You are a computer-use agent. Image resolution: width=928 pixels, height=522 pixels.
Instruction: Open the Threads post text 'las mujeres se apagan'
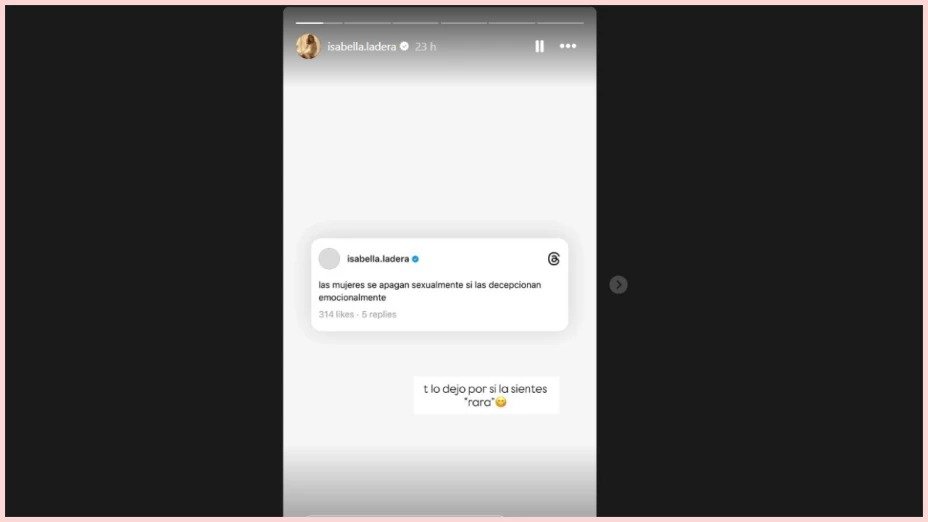coord(430,291)
